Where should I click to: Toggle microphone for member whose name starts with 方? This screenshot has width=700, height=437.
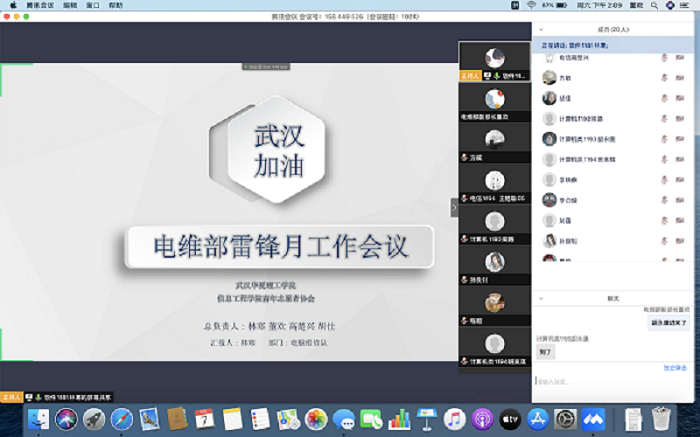pos(664,78)
